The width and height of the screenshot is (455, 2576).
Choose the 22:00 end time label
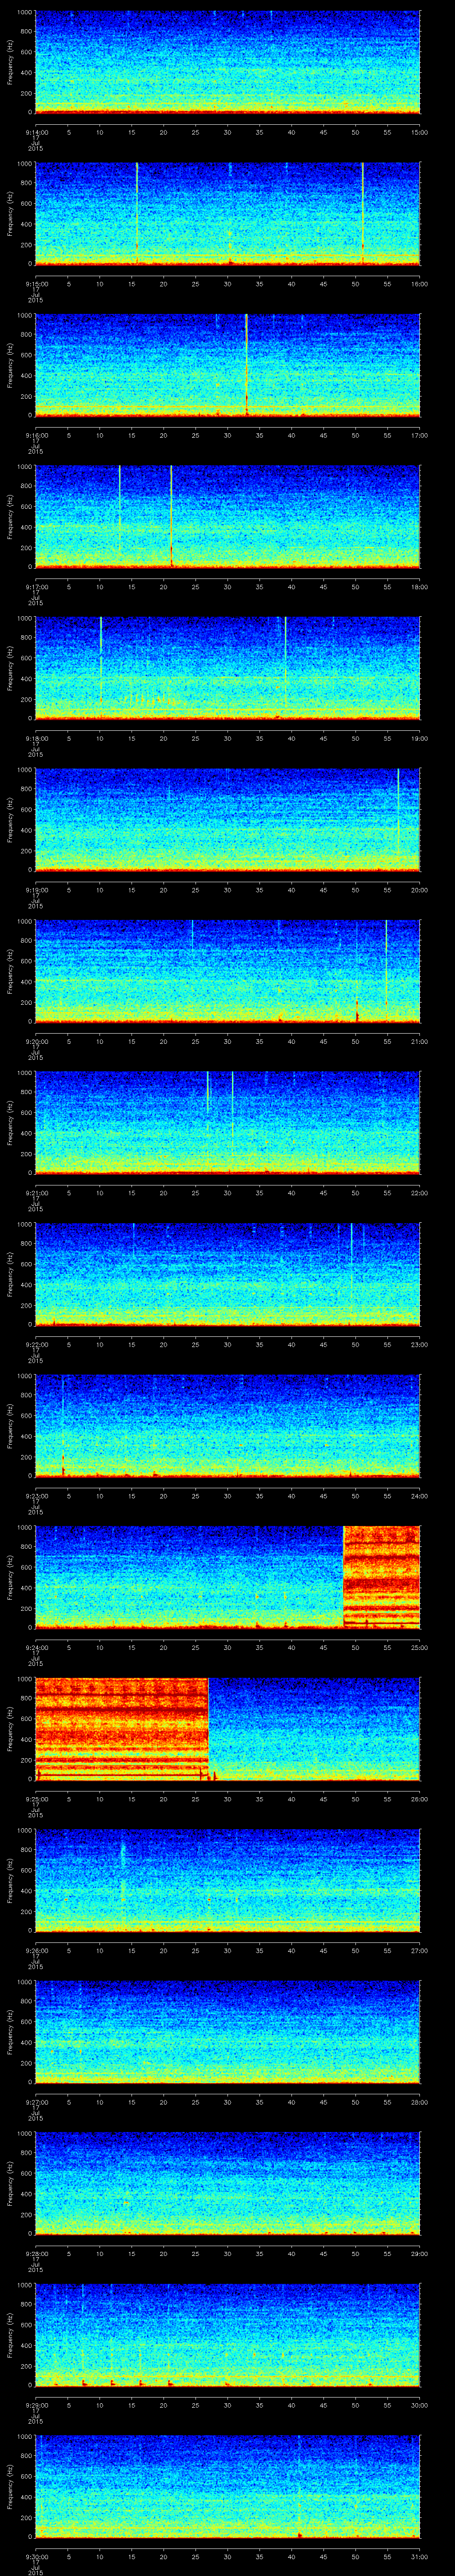(420, 1193)
